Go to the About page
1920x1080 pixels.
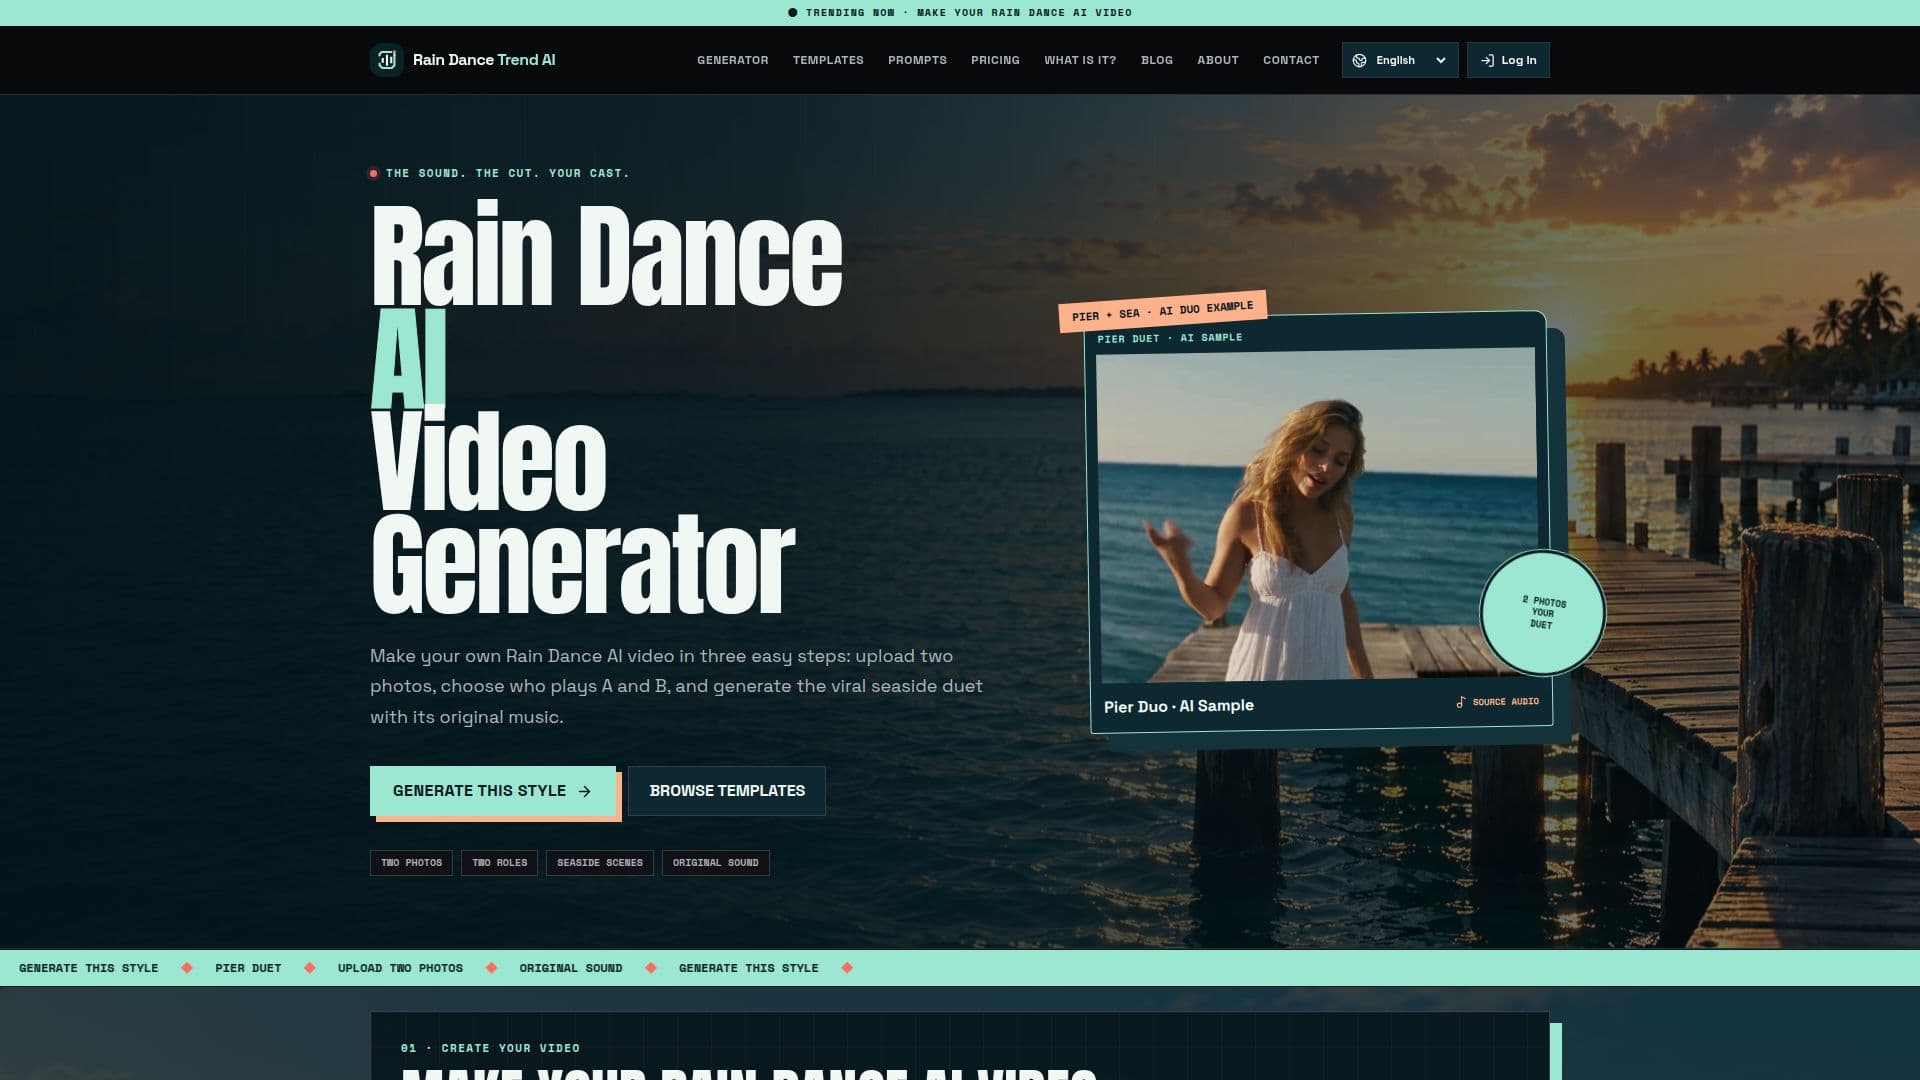click(1218, 60)
